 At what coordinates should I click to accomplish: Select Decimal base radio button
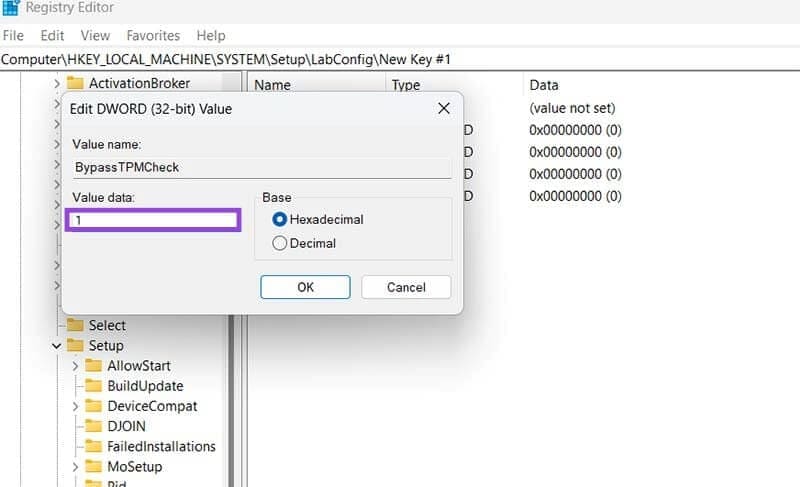280,243
